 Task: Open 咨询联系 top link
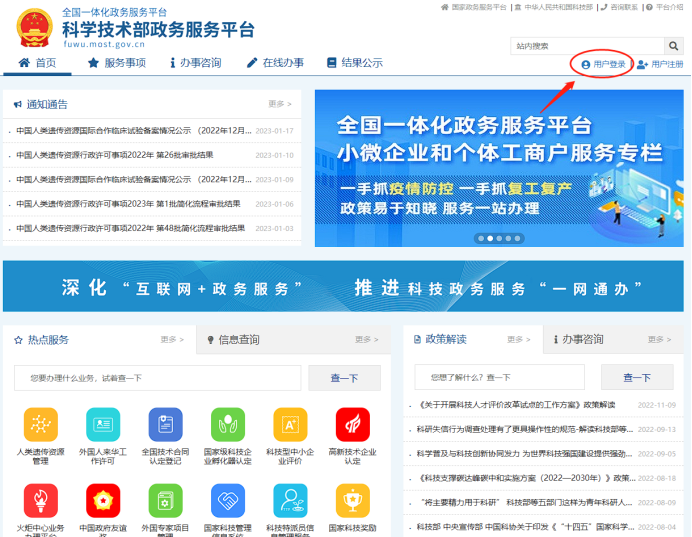click(x=620, y=7)
